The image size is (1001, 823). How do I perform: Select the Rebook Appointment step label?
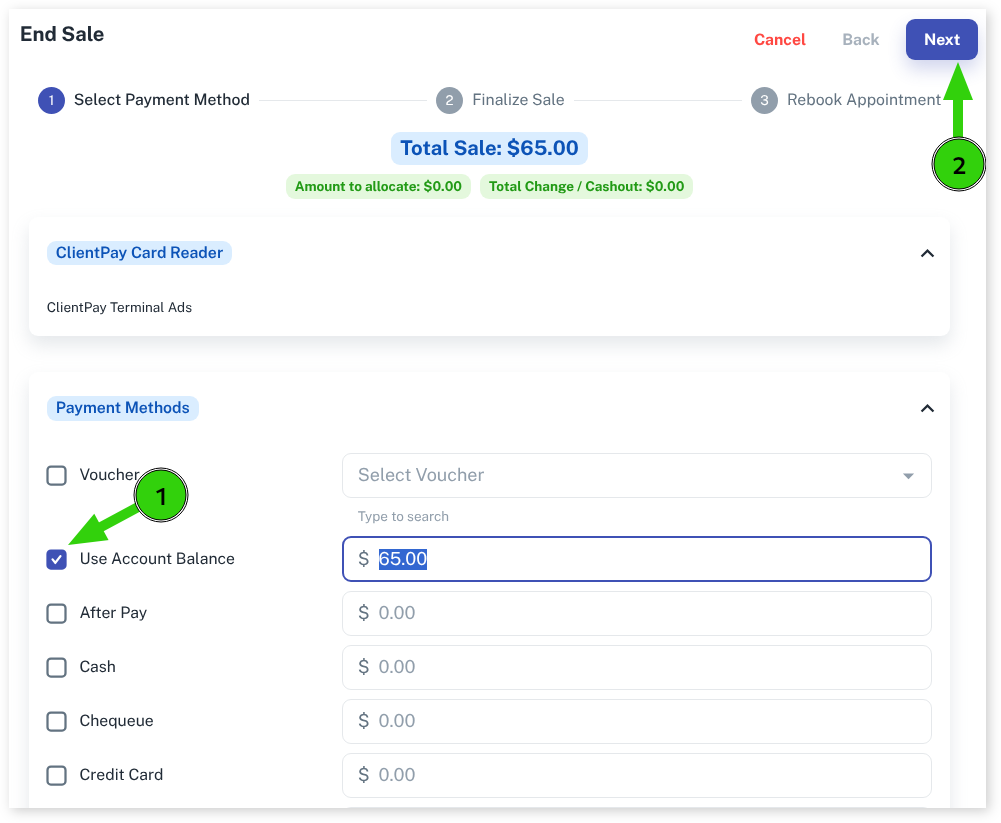(x=863, y=100)
